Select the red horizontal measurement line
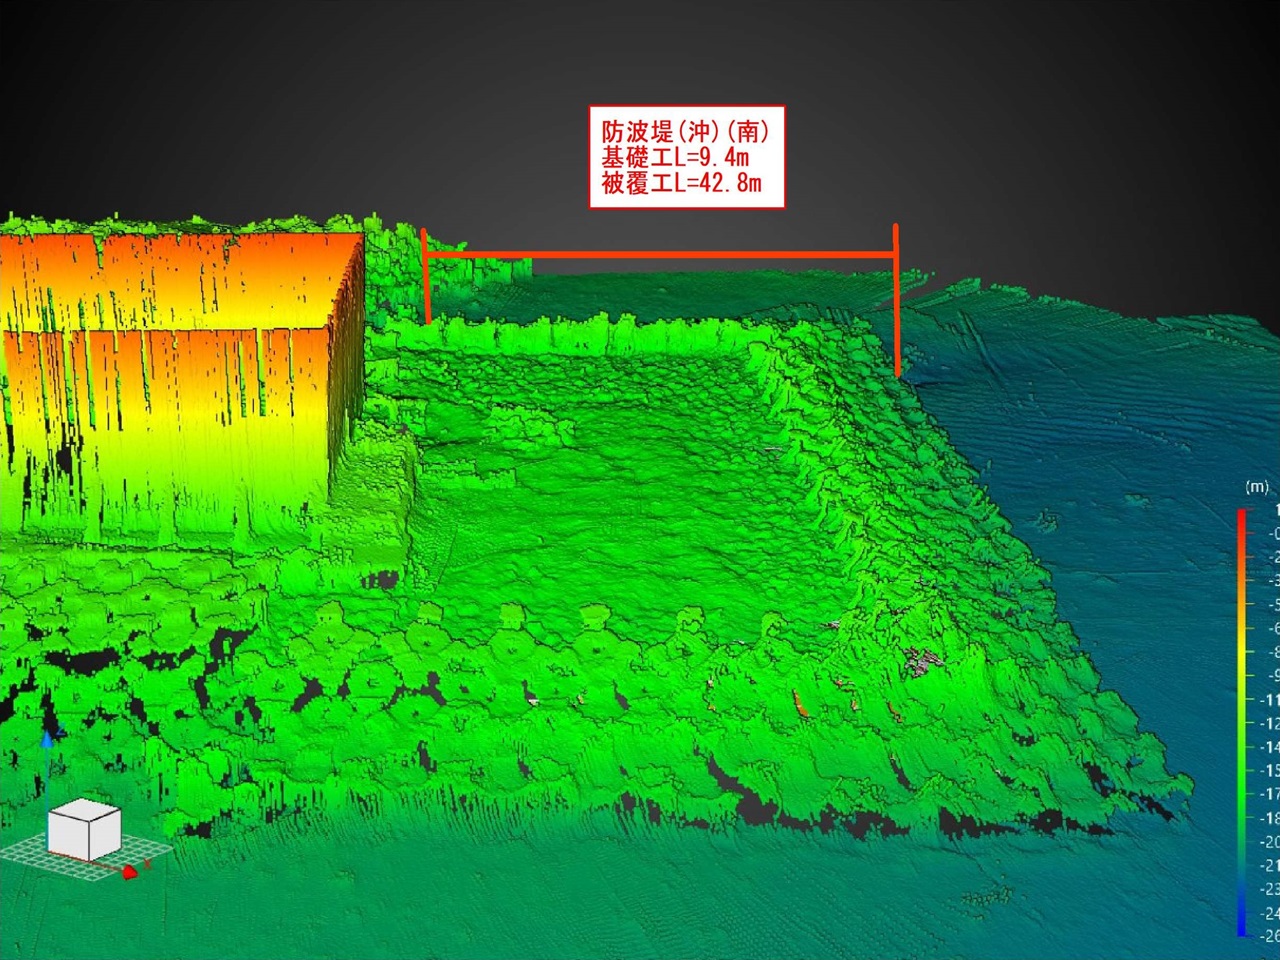1280x960 pixels. [660, 256]
